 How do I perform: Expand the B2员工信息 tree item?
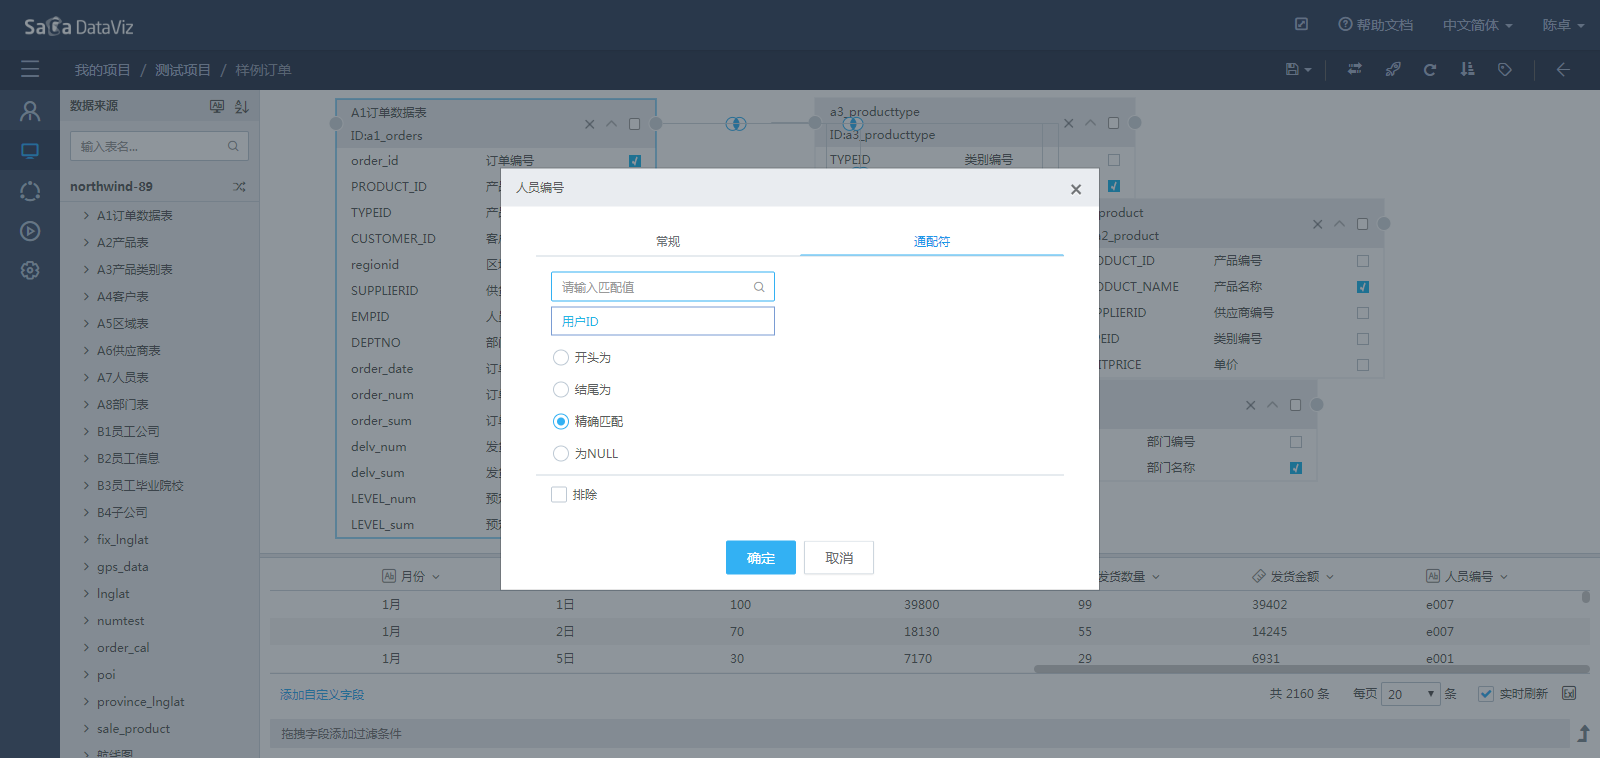coord(86,458)
